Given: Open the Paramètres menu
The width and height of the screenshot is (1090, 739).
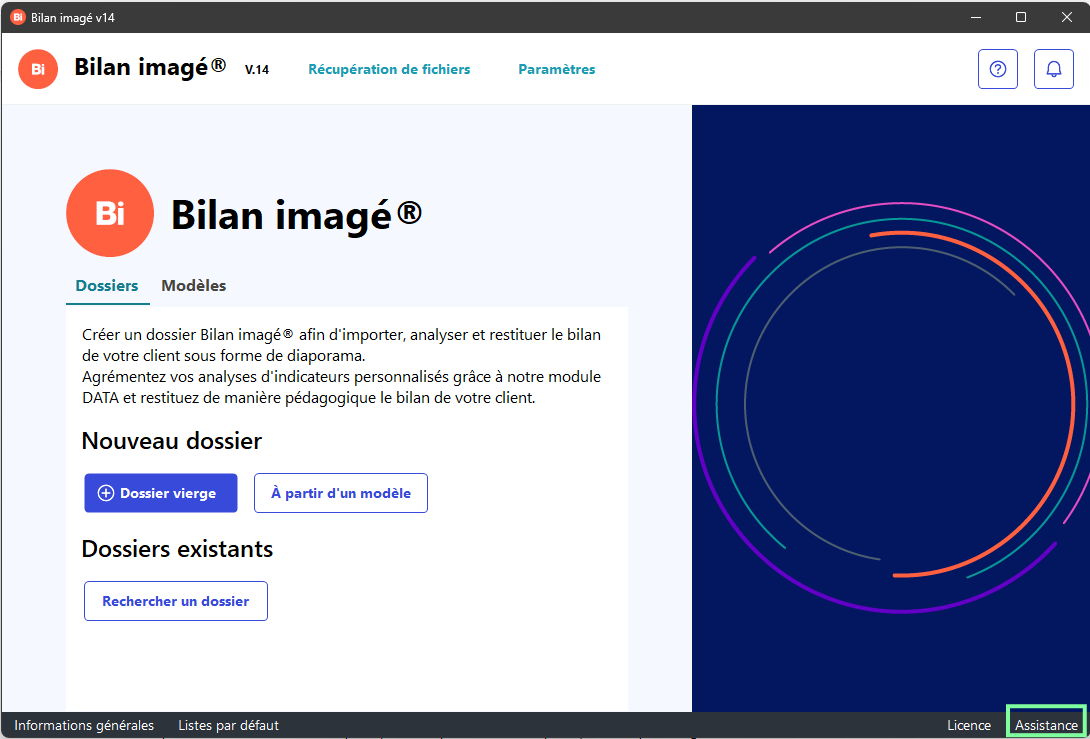Looking at the screenshot, I should point(557,69).
